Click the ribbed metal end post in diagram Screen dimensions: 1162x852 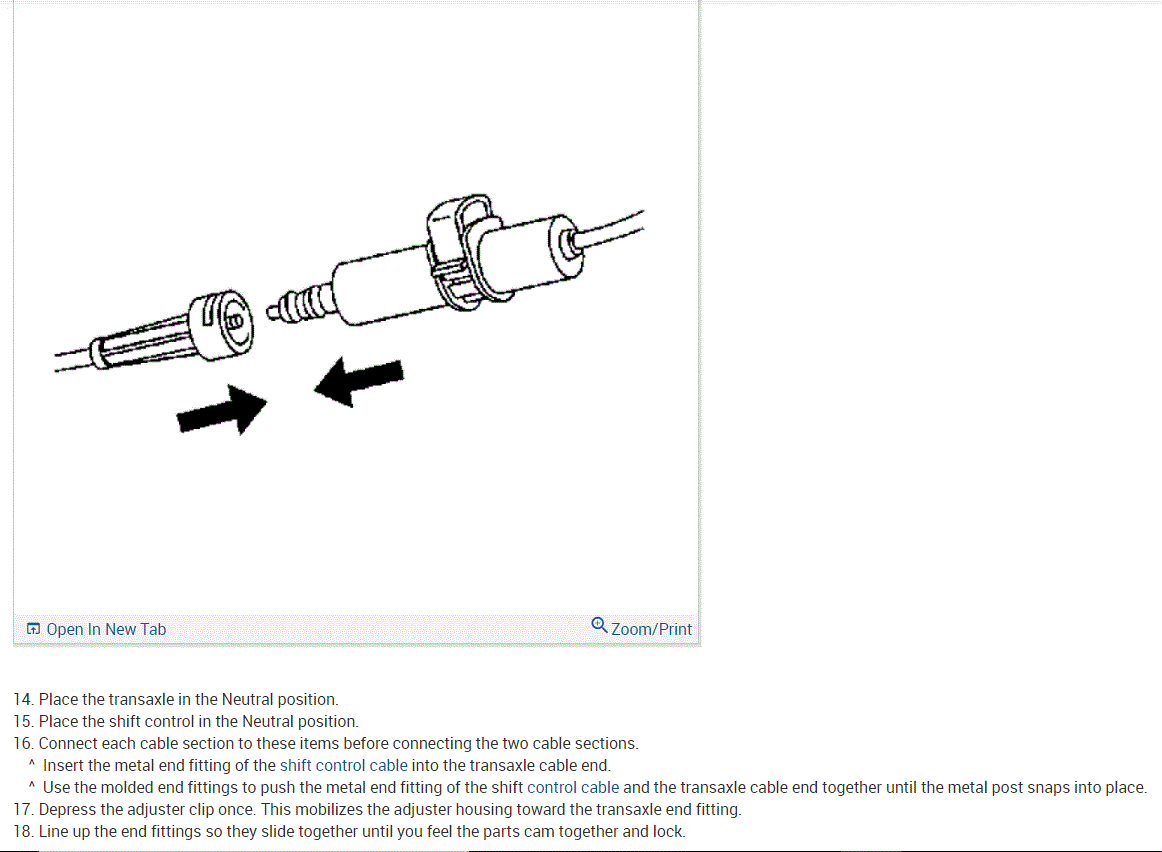tap(300, 305)
